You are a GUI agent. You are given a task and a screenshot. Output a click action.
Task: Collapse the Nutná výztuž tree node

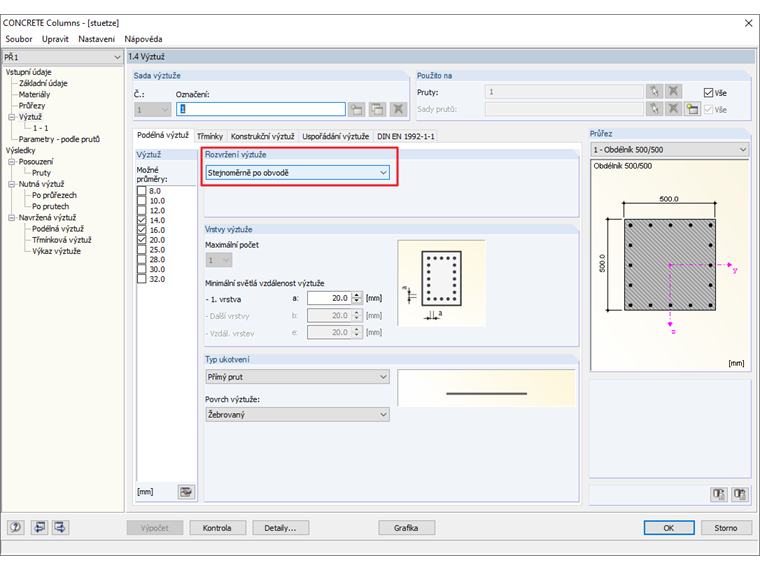pyautogui.click(x=12, y=184)
